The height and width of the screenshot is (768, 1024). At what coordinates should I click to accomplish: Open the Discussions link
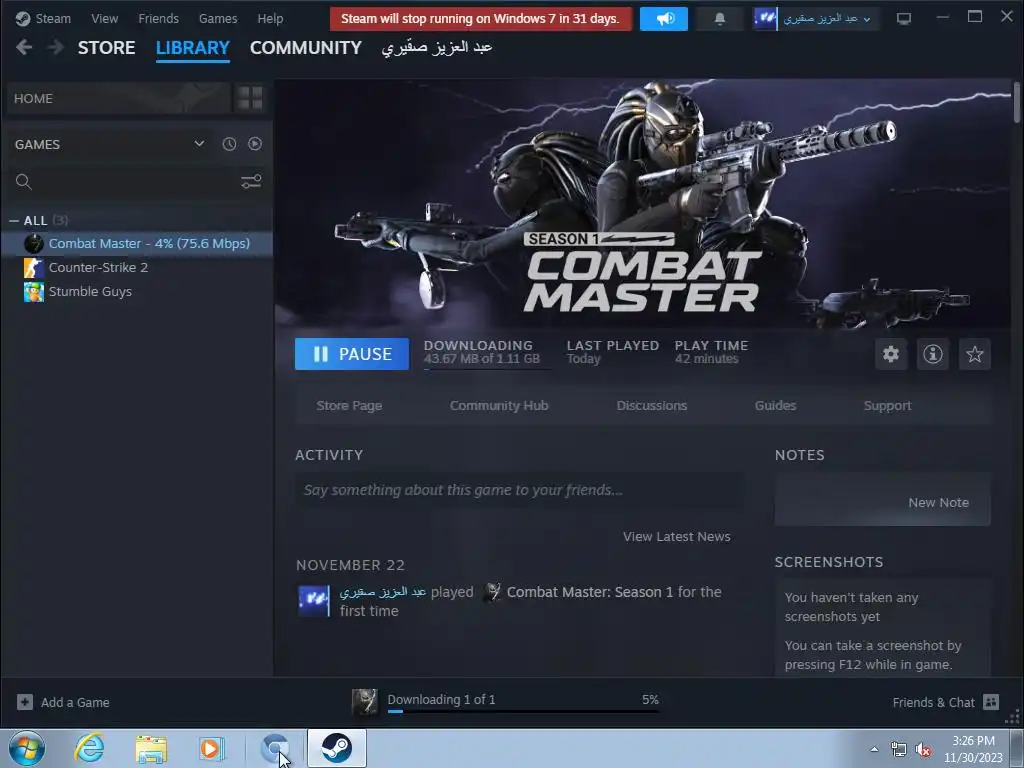[x=652, y=406]
